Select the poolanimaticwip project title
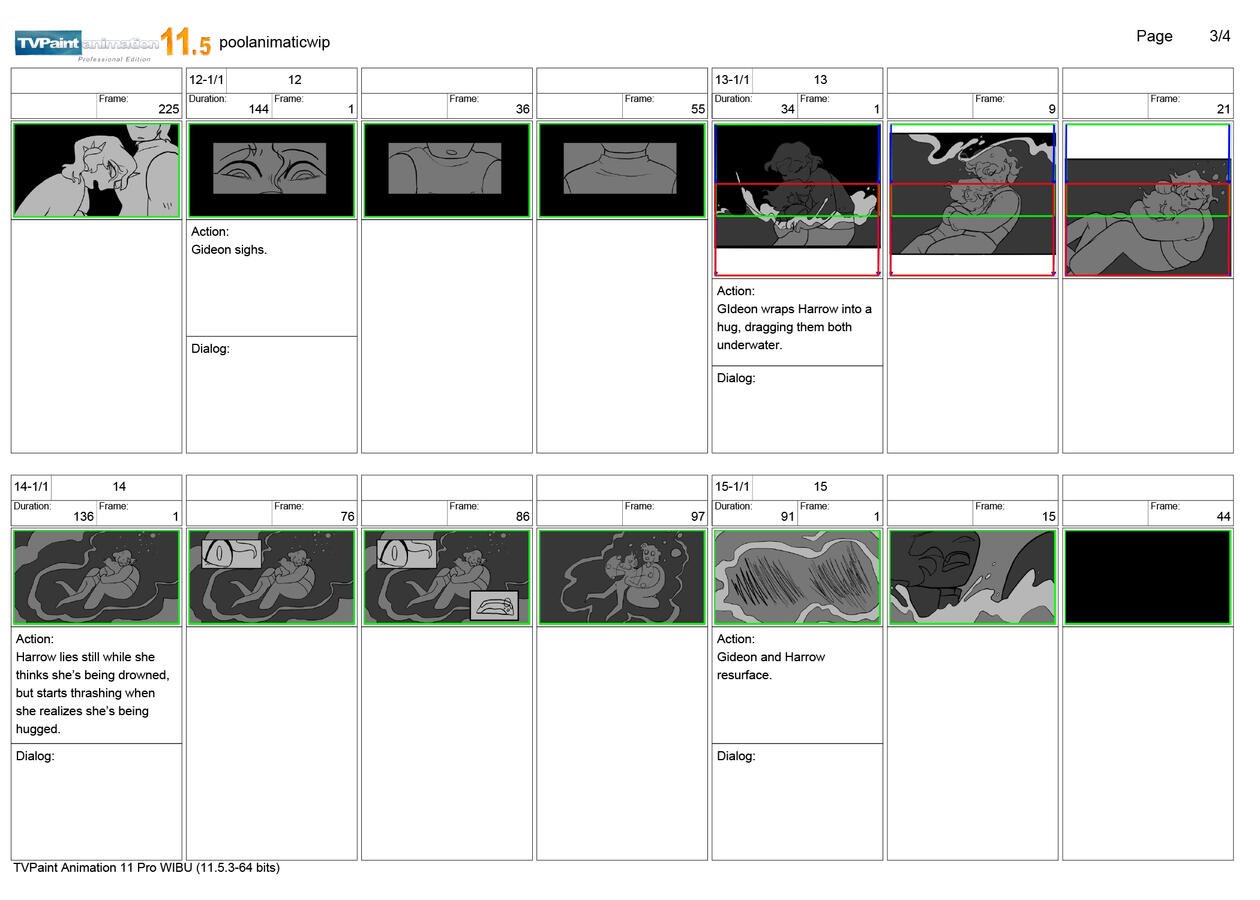The image size is (1260, 900). point(274,42)
